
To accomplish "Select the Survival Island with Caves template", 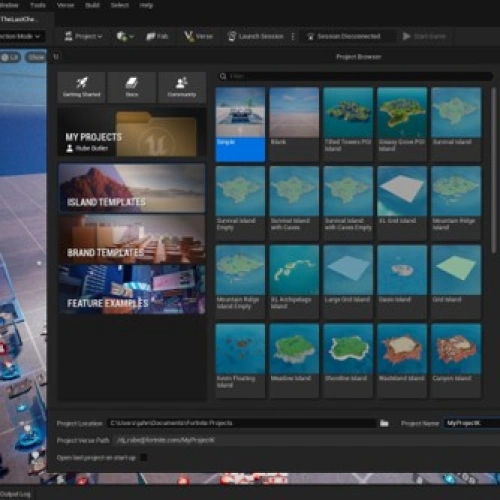I will pyautogui.click(x=294, y=203).
